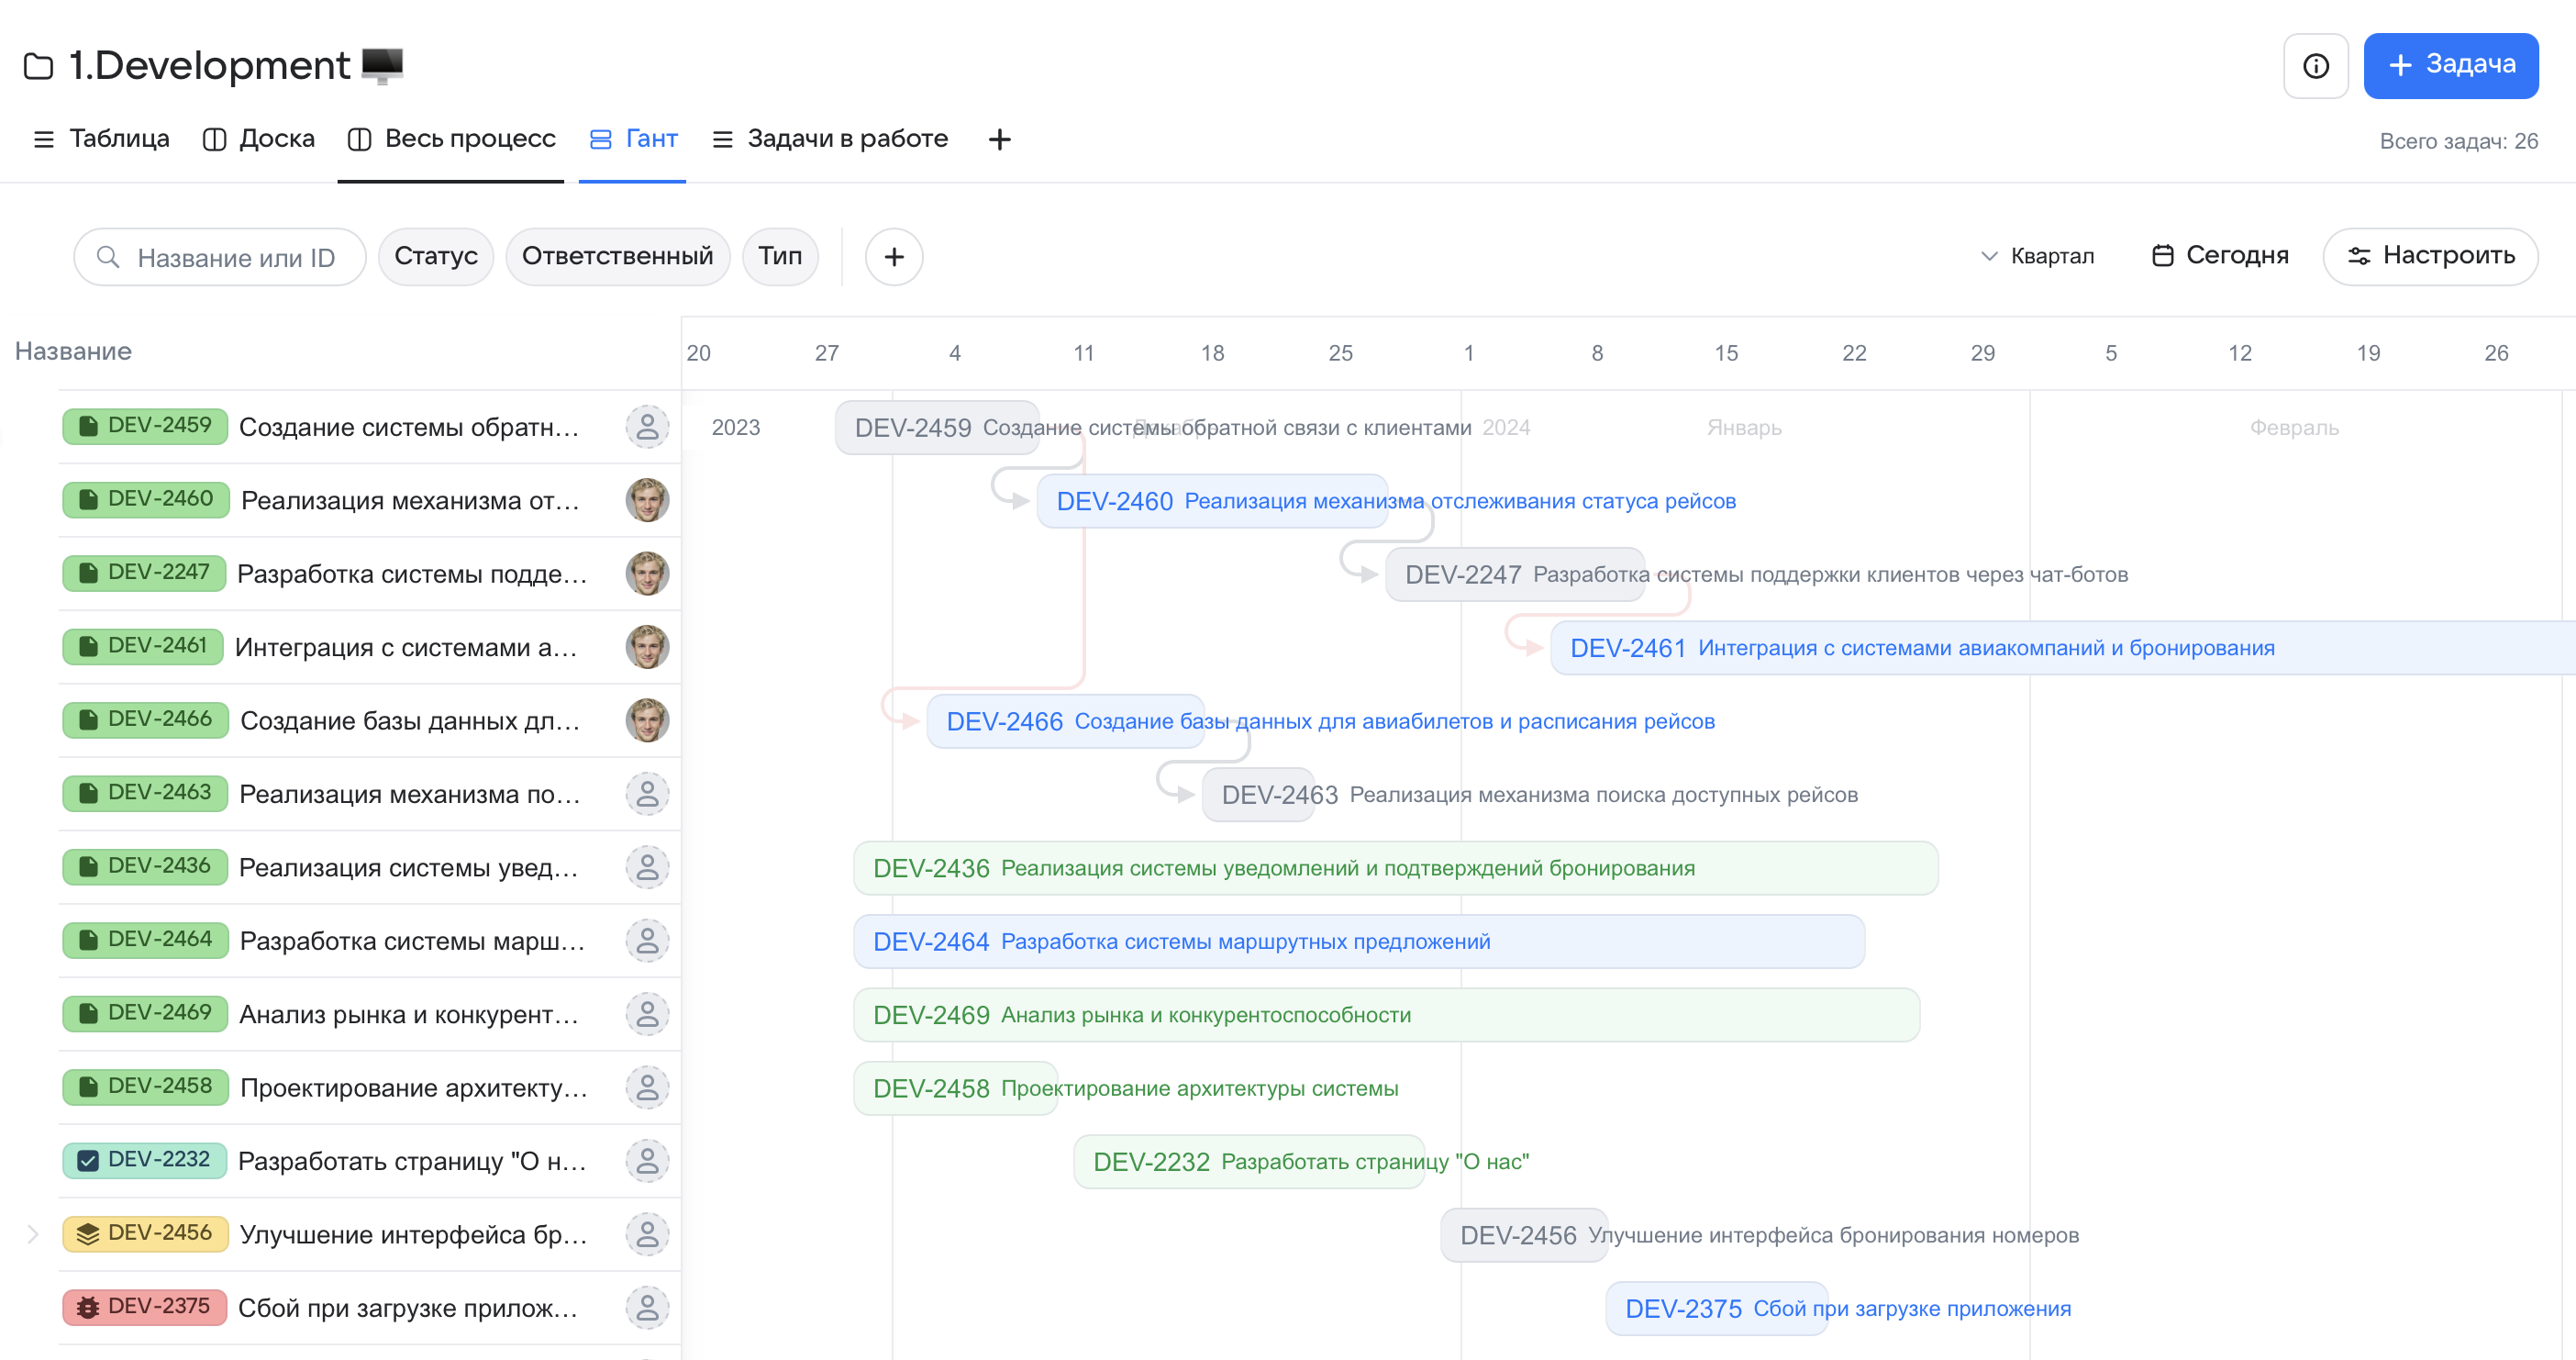Click the bug type icon on DEV-2375

tap(88, 1307)
